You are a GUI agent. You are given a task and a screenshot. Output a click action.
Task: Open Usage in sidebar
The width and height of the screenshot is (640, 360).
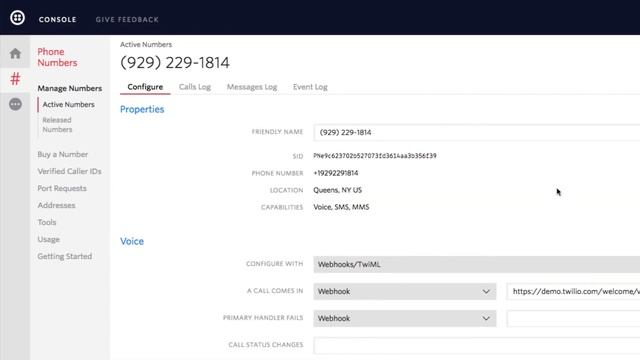(x=49, y=239)
